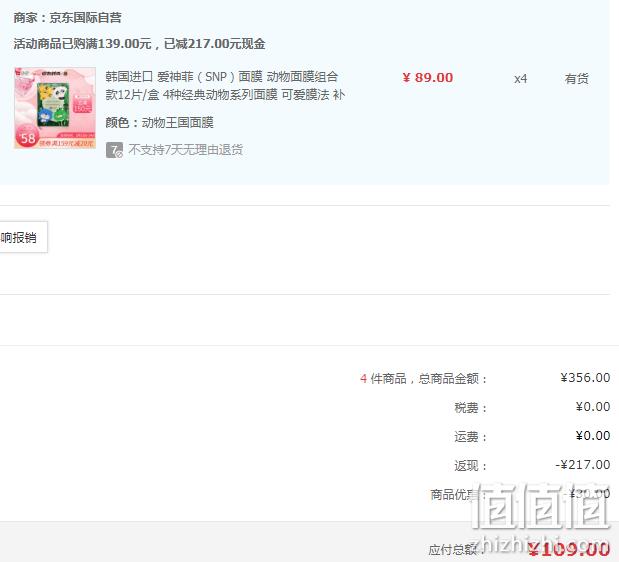This screenshot has width=619, height=562.
Task: Click the 有货 stock status
Action: (x=576, y=79)
